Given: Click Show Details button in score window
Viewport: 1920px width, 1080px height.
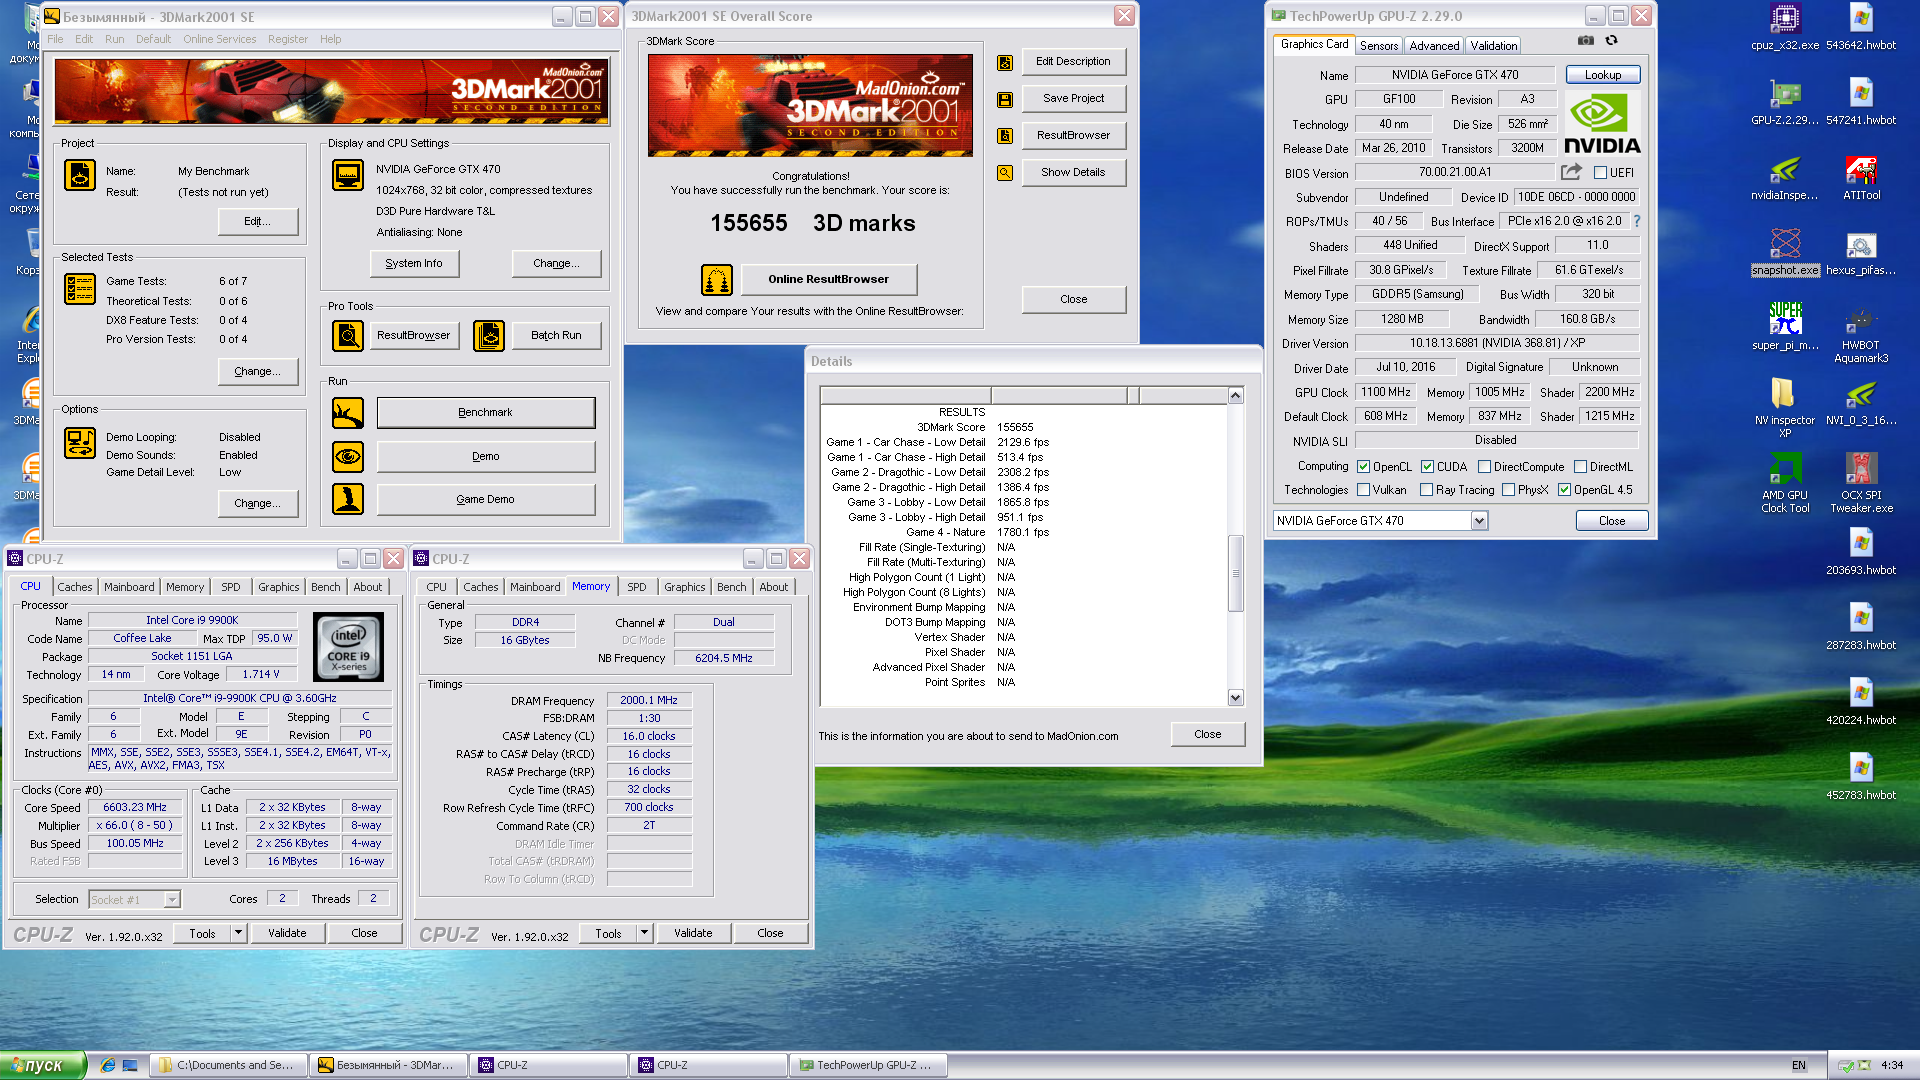Looking at the screenshot, I should (1073, 173).
